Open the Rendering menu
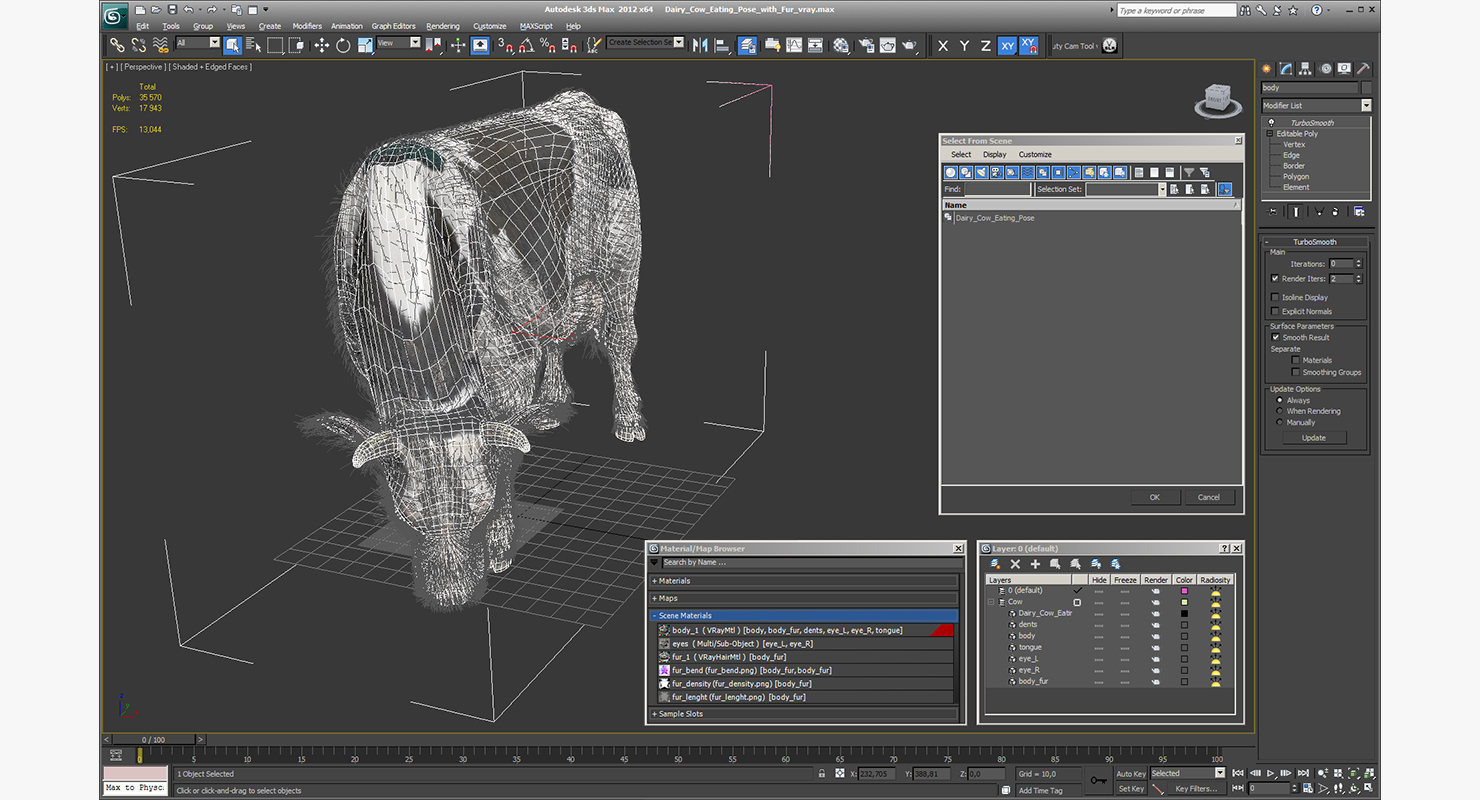1480x800 pixels. pyautogui.click(x=443, y=26)
